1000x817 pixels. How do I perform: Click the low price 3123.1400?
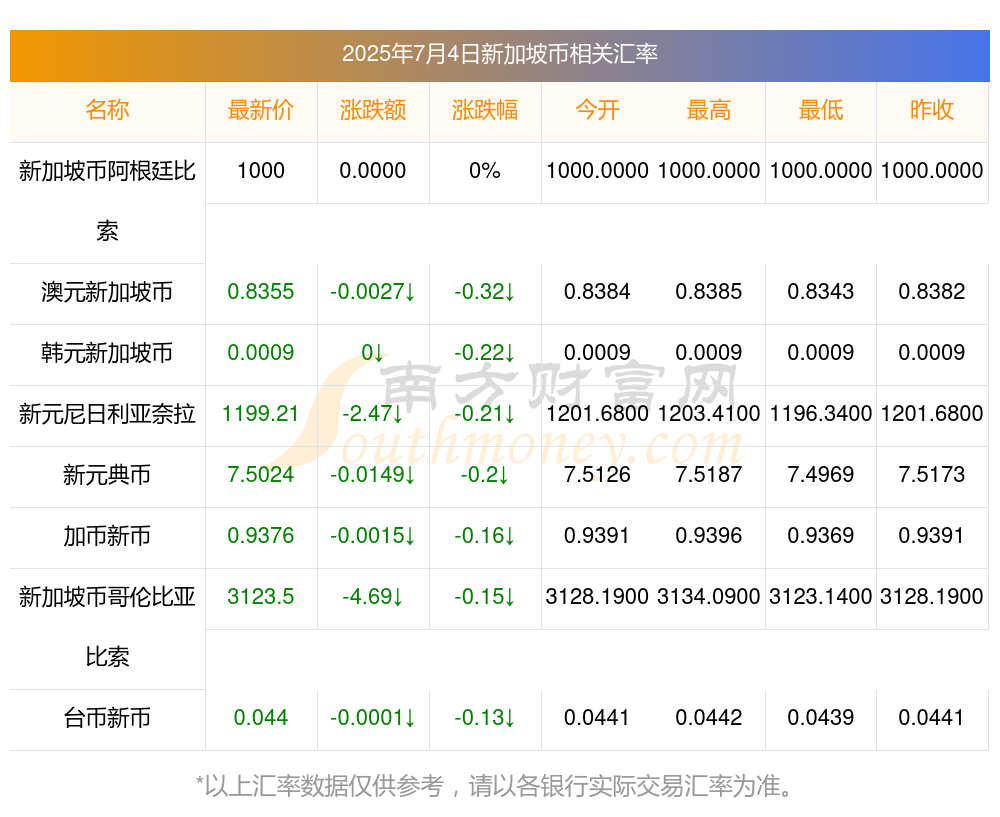[821, 597]
